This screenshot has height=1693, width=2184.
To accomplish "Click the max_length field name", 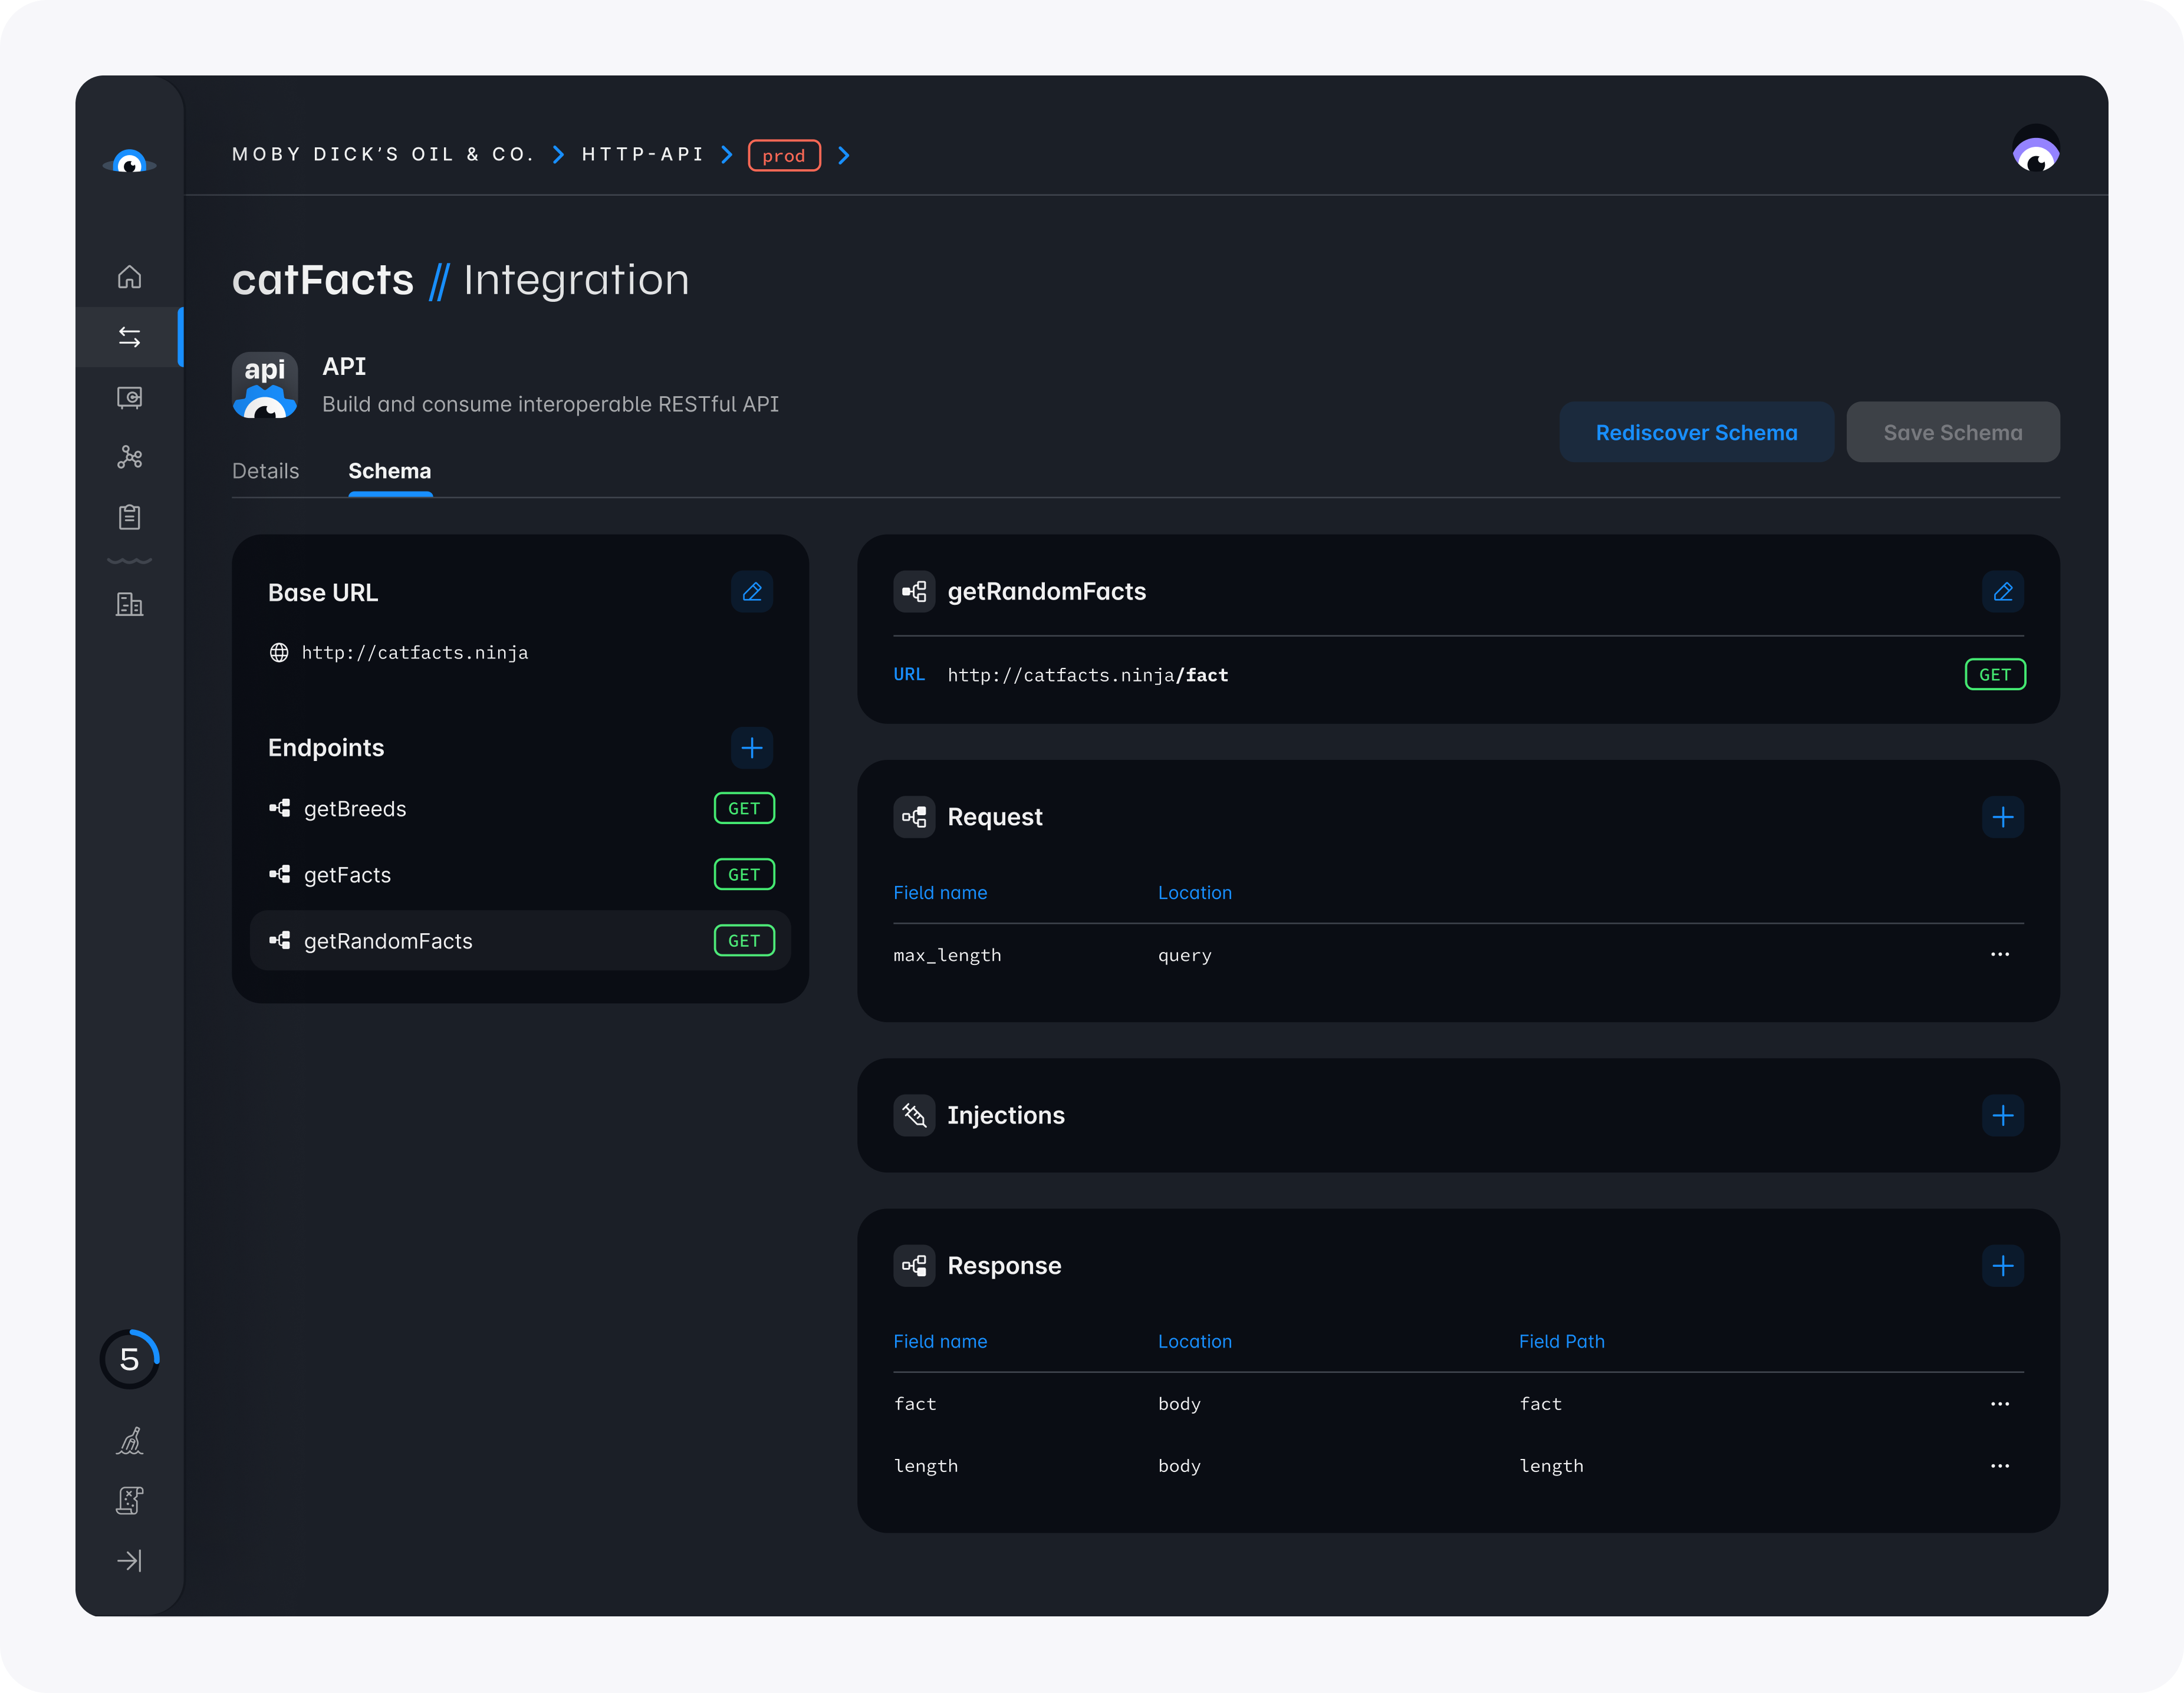I will pos(947,955).
